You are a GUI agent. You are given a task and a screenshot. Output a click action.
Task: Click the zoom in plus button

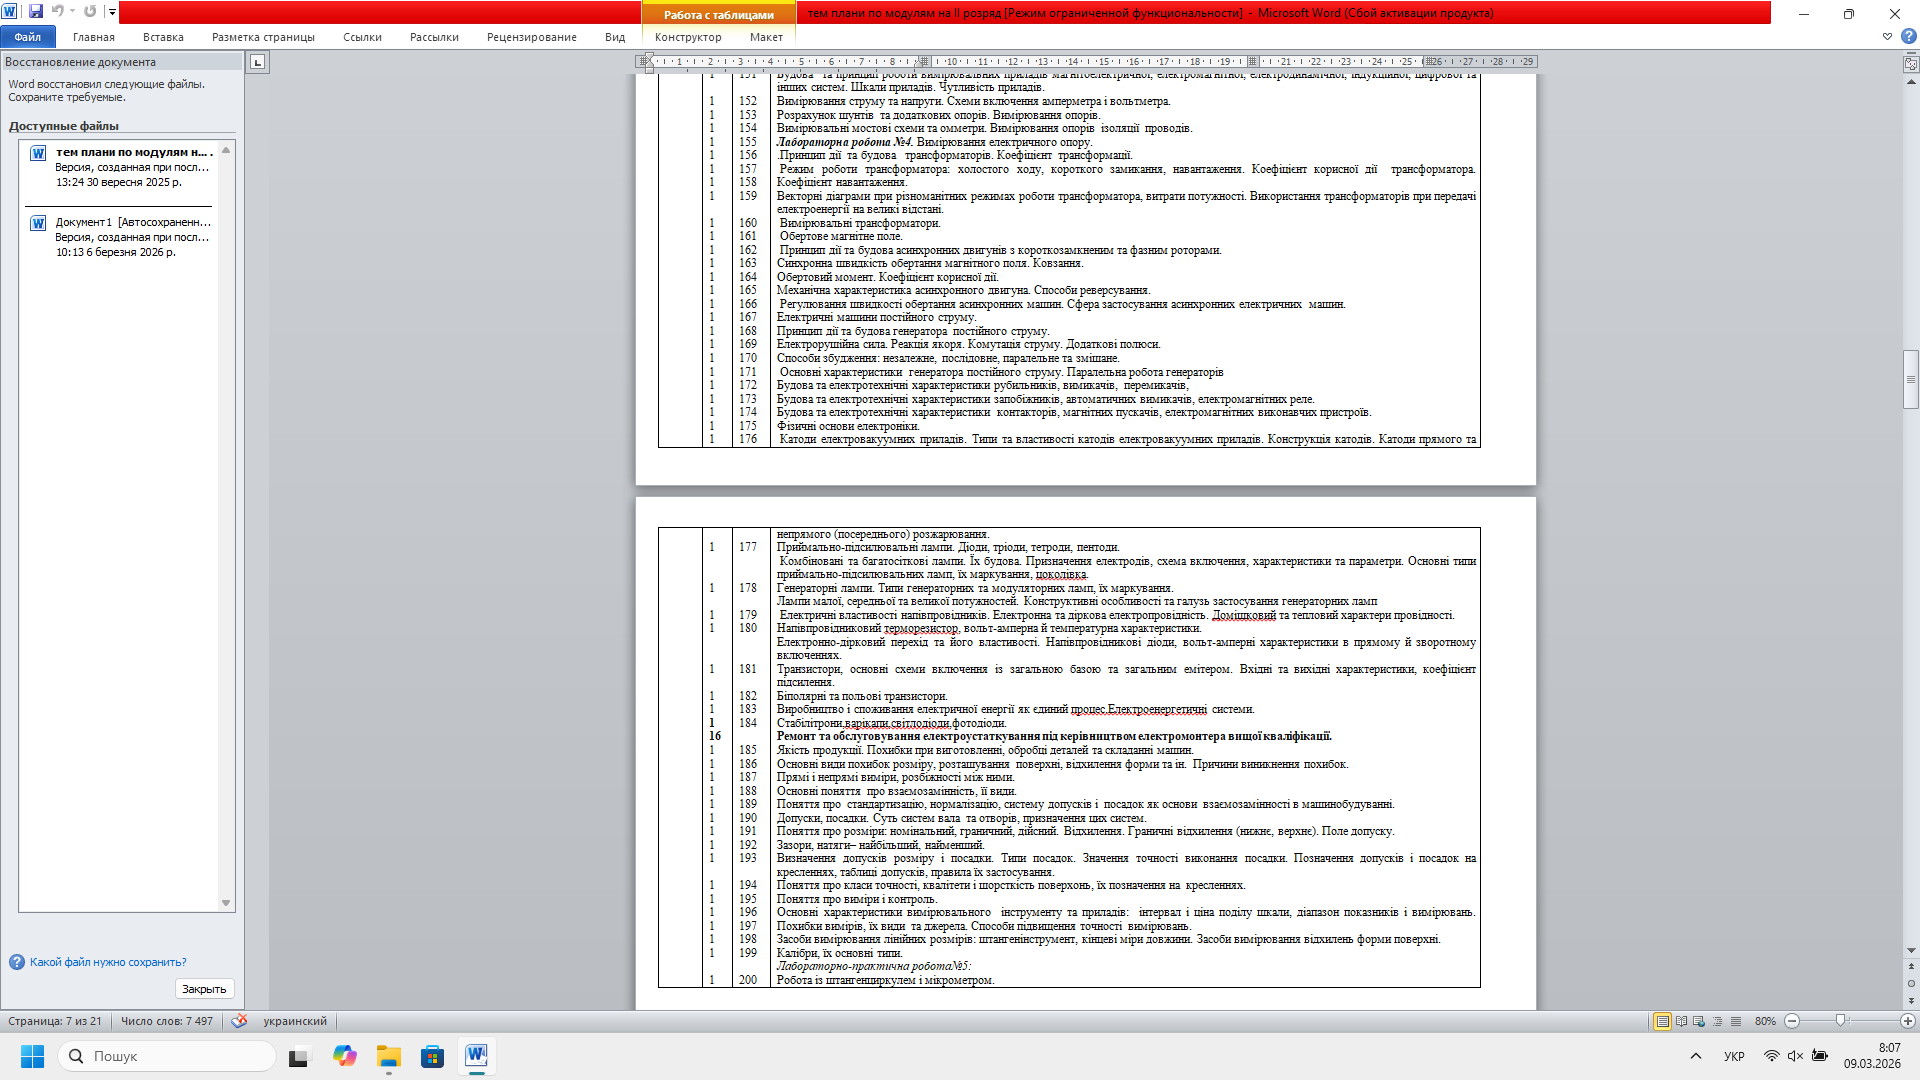[1908, 1021]
